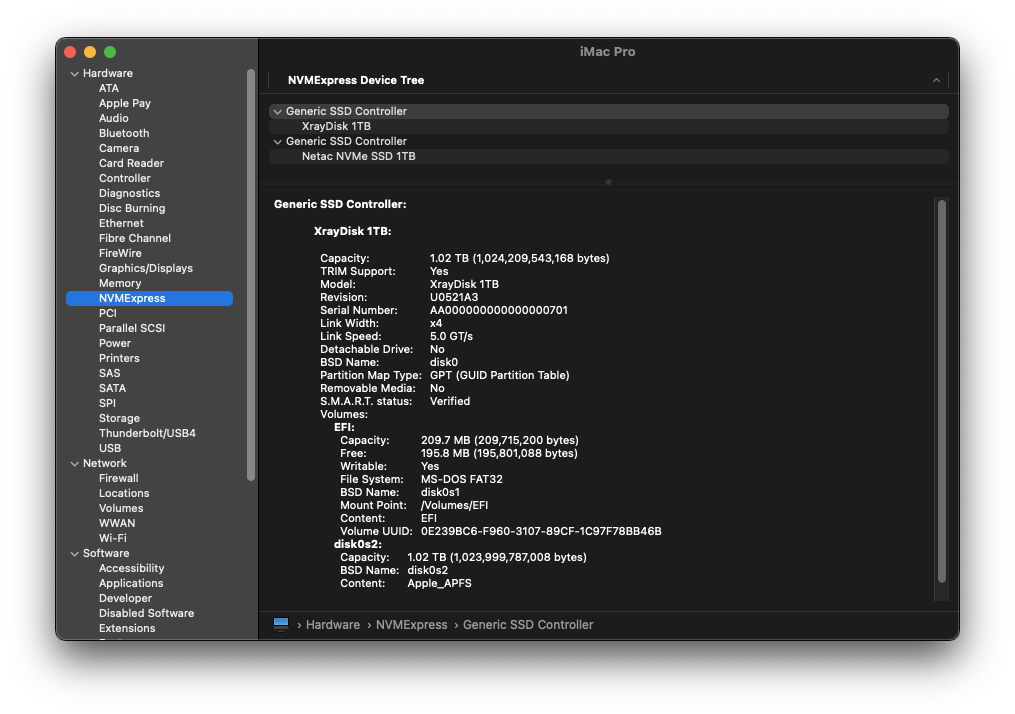The height and width of the screenshot is (714, 1015).
Task: Select Bluetooth in the sidebar
Action: pos(124,133)
